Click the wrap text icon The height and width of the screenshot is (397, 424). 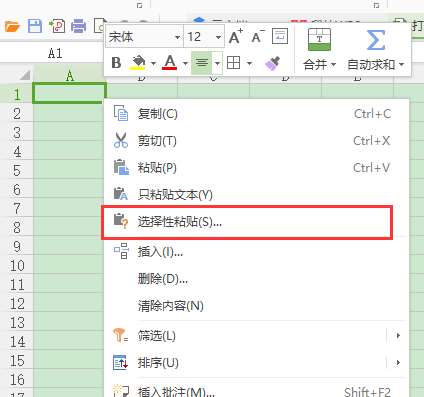pos(280,36)
